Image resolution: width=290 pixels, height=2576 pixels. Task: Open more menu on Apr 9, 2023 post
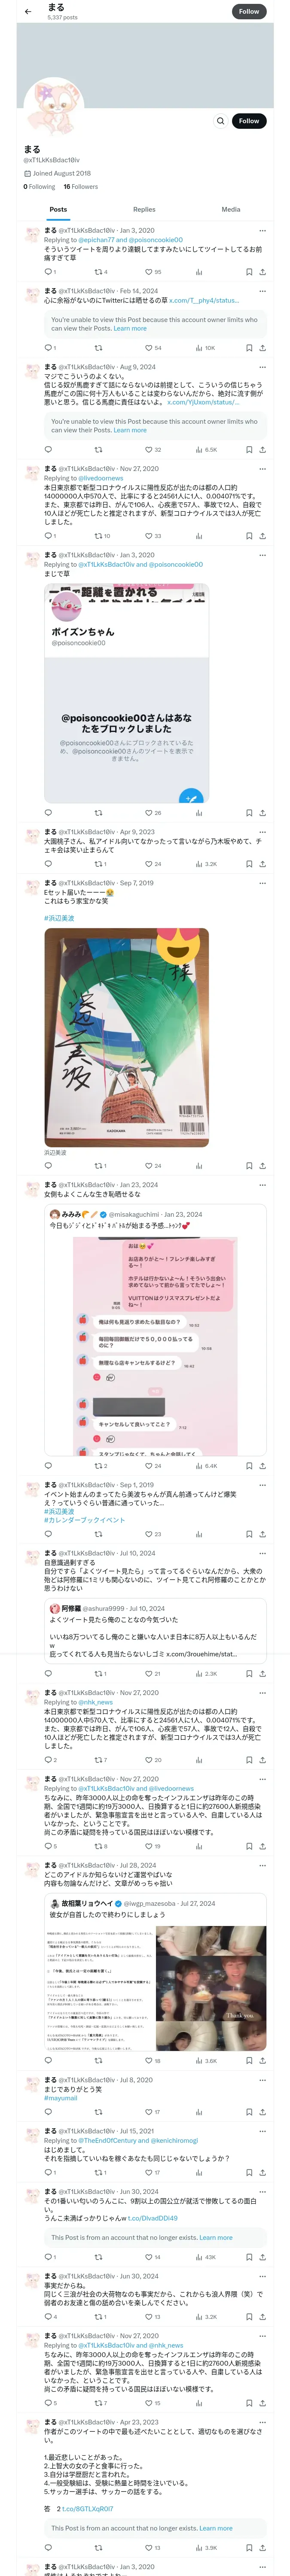point(262,832)
